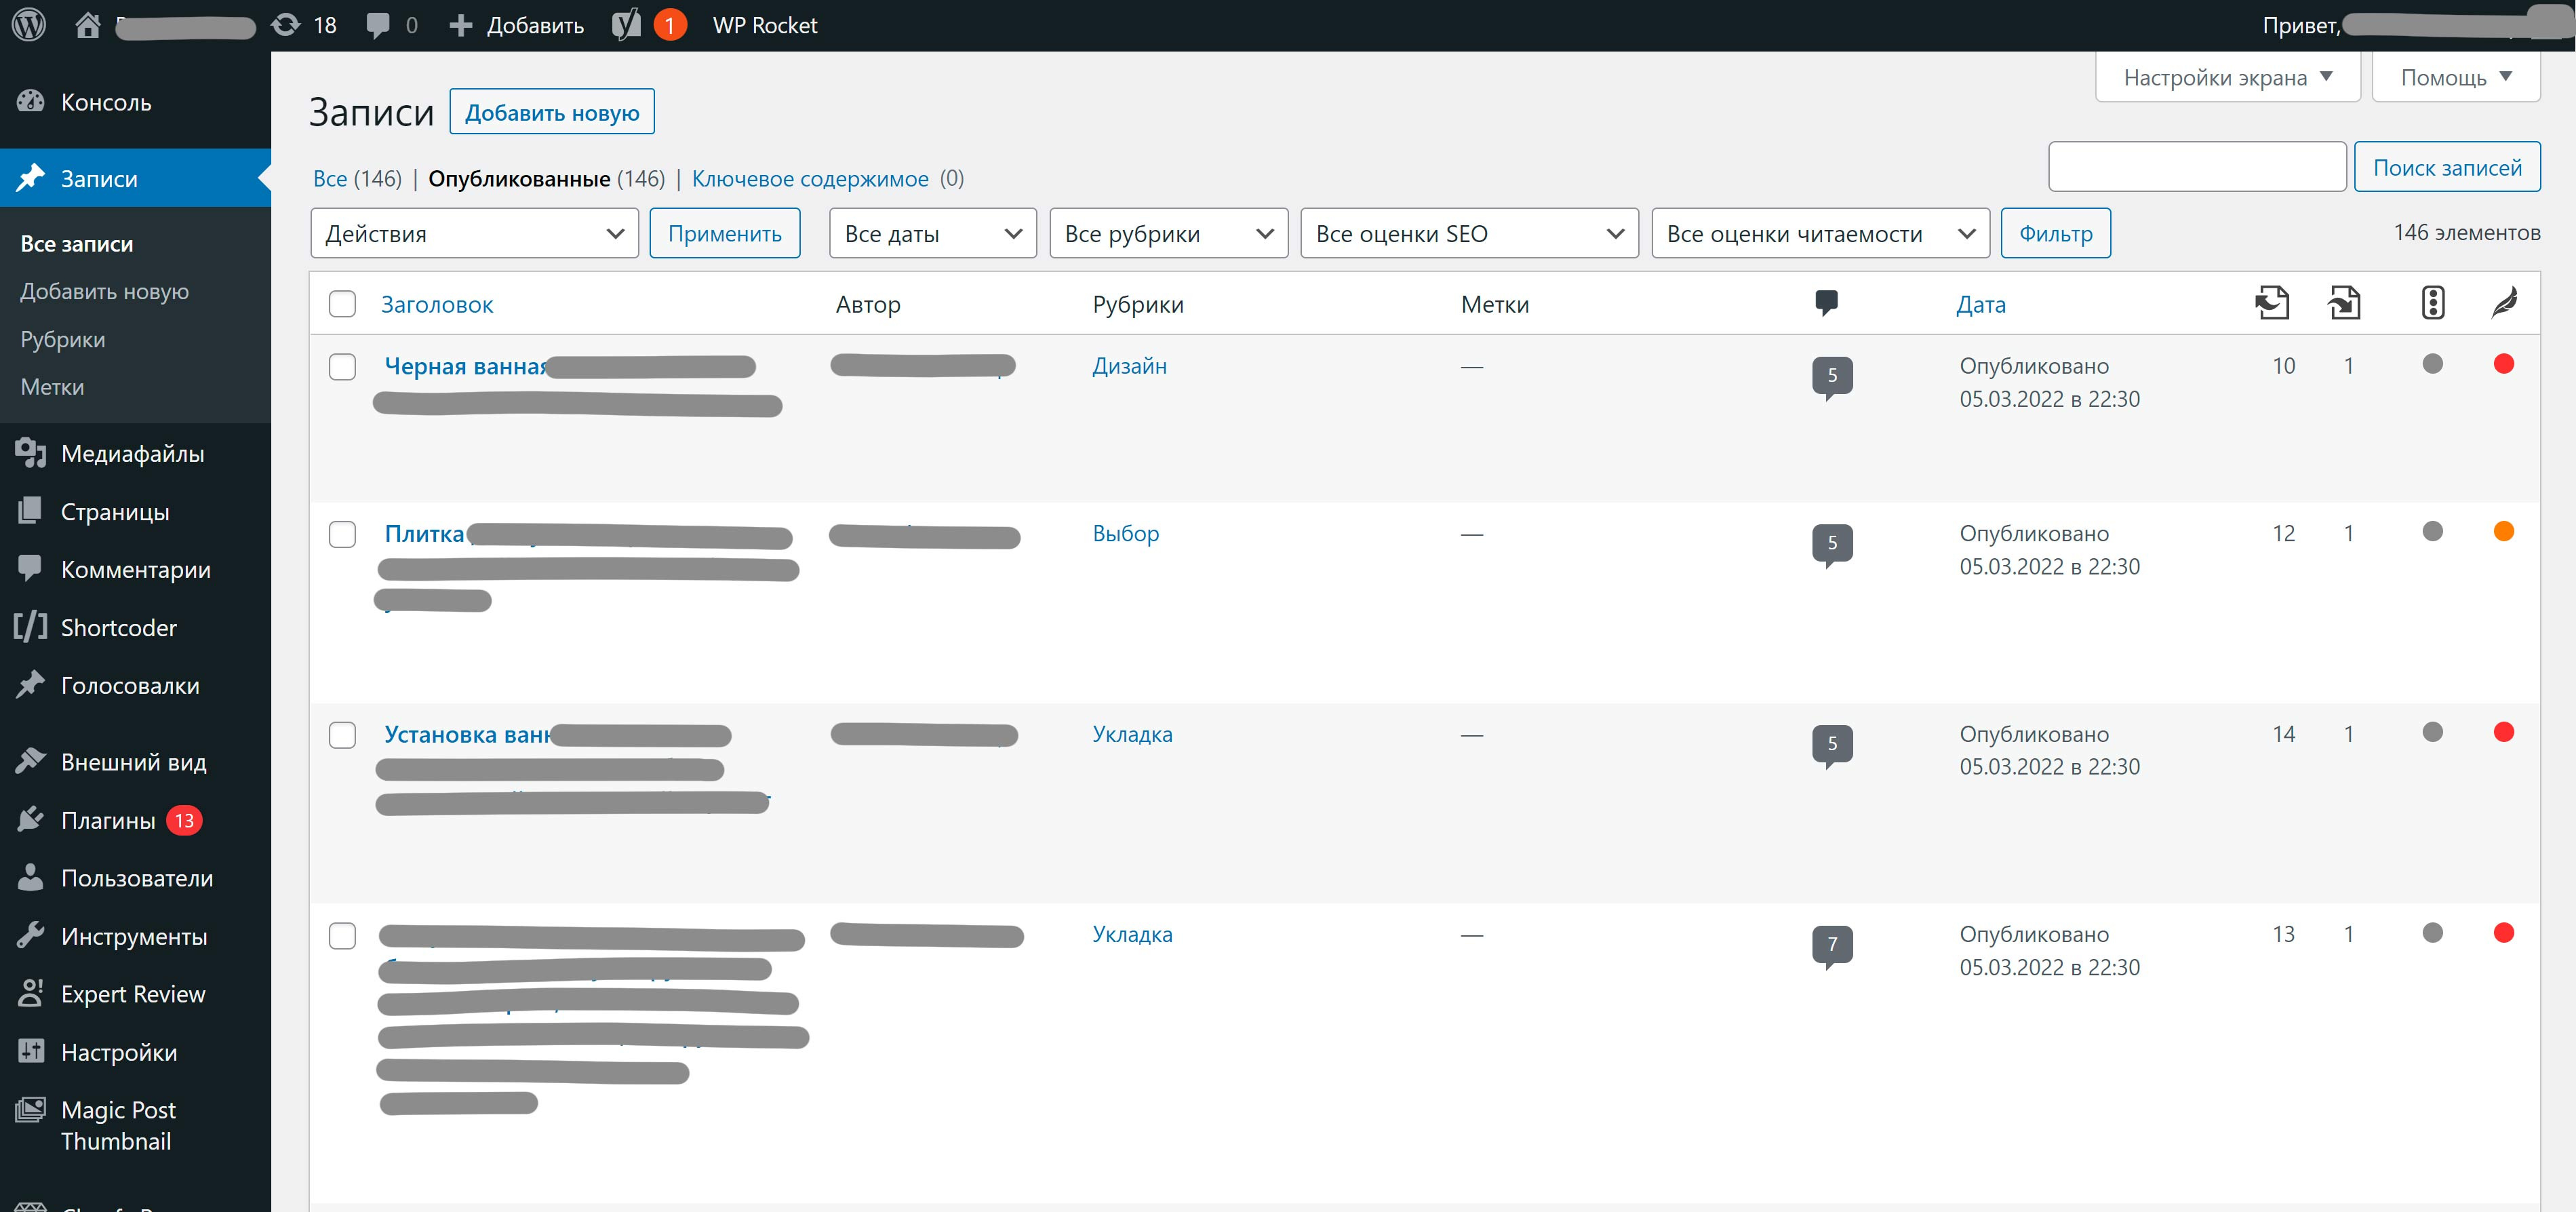Check the select-all checkbox in header
This screenshot has height=1212, width=2576.
point(342,304)
